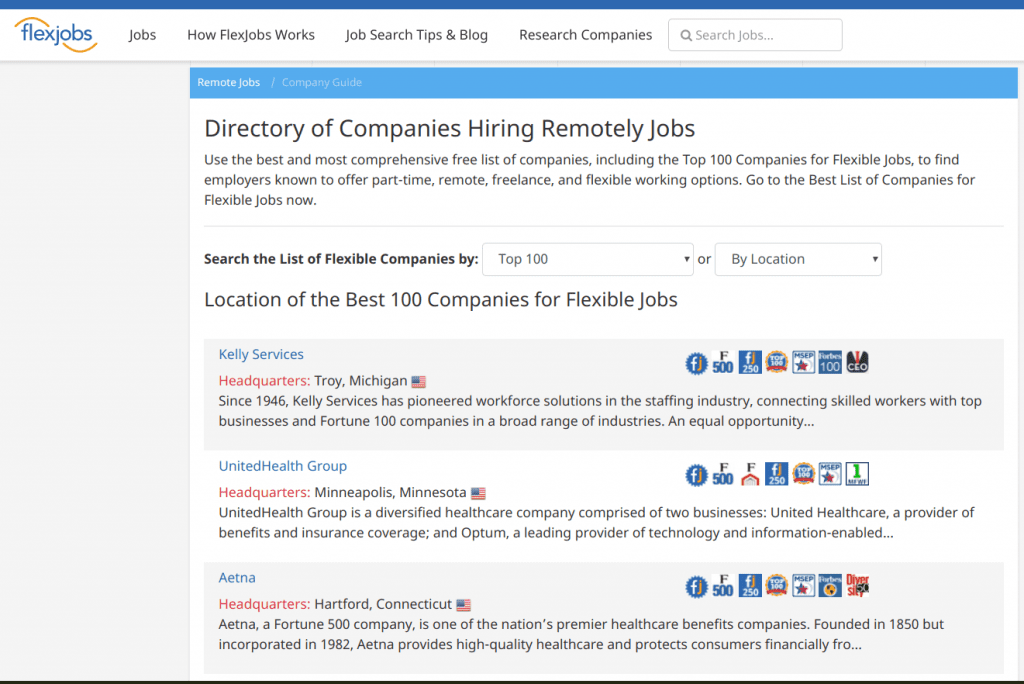Click Kelly Services' FJ 250 badge

click(750, 363)
